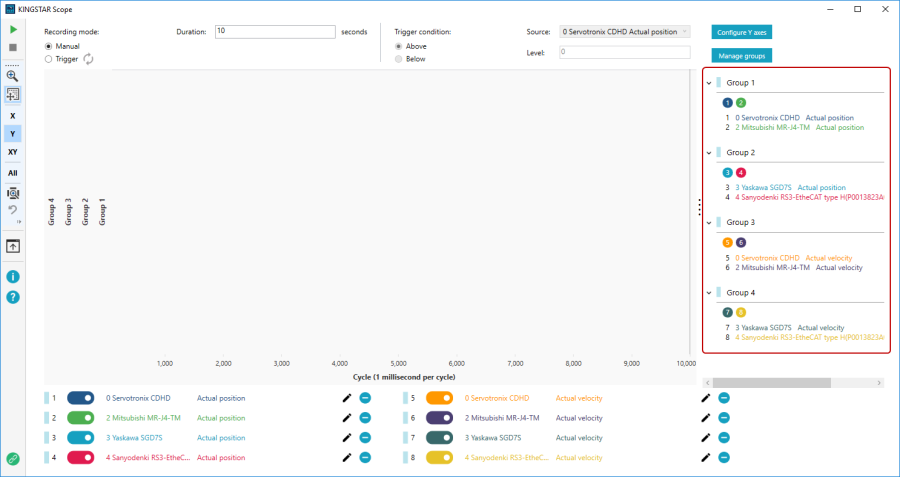Toggle channel 2 Mitsubishi MR-J4-TM position switch
This screenshot has width=900, height=477.
point(81,418)
